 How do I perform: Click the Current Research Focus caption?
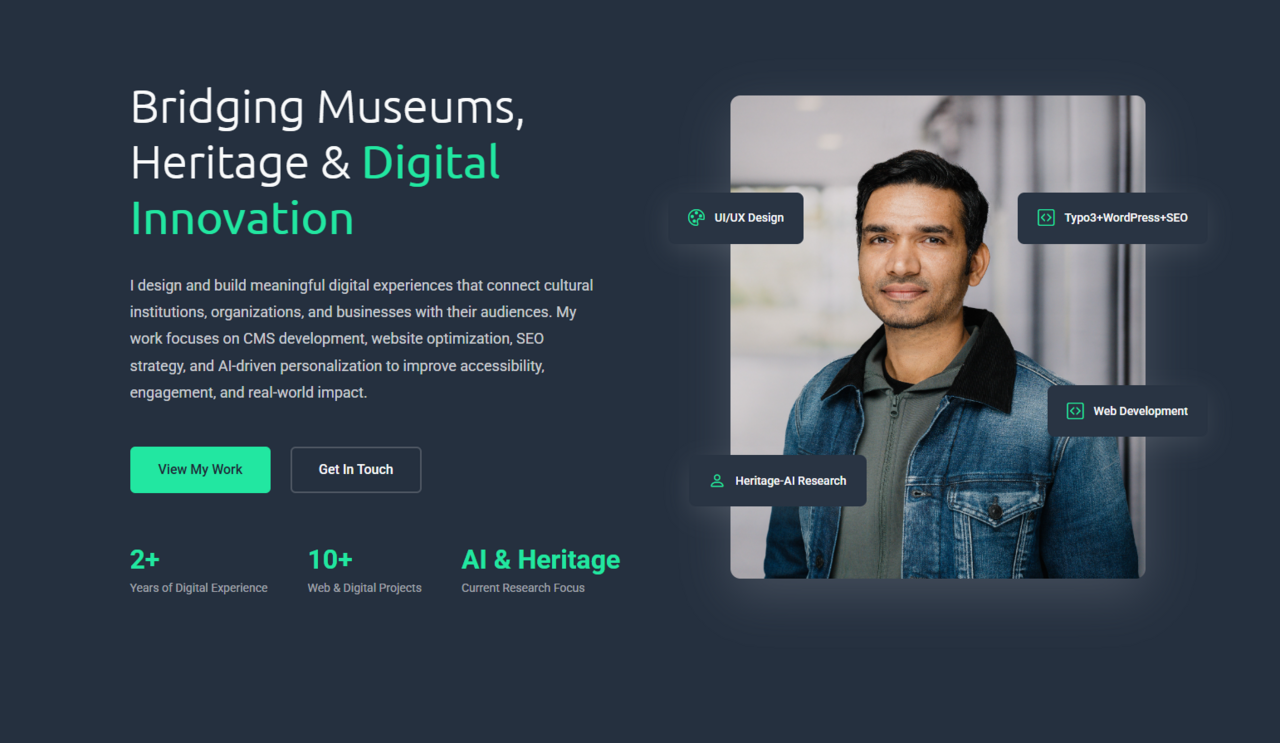coord(522,588)
